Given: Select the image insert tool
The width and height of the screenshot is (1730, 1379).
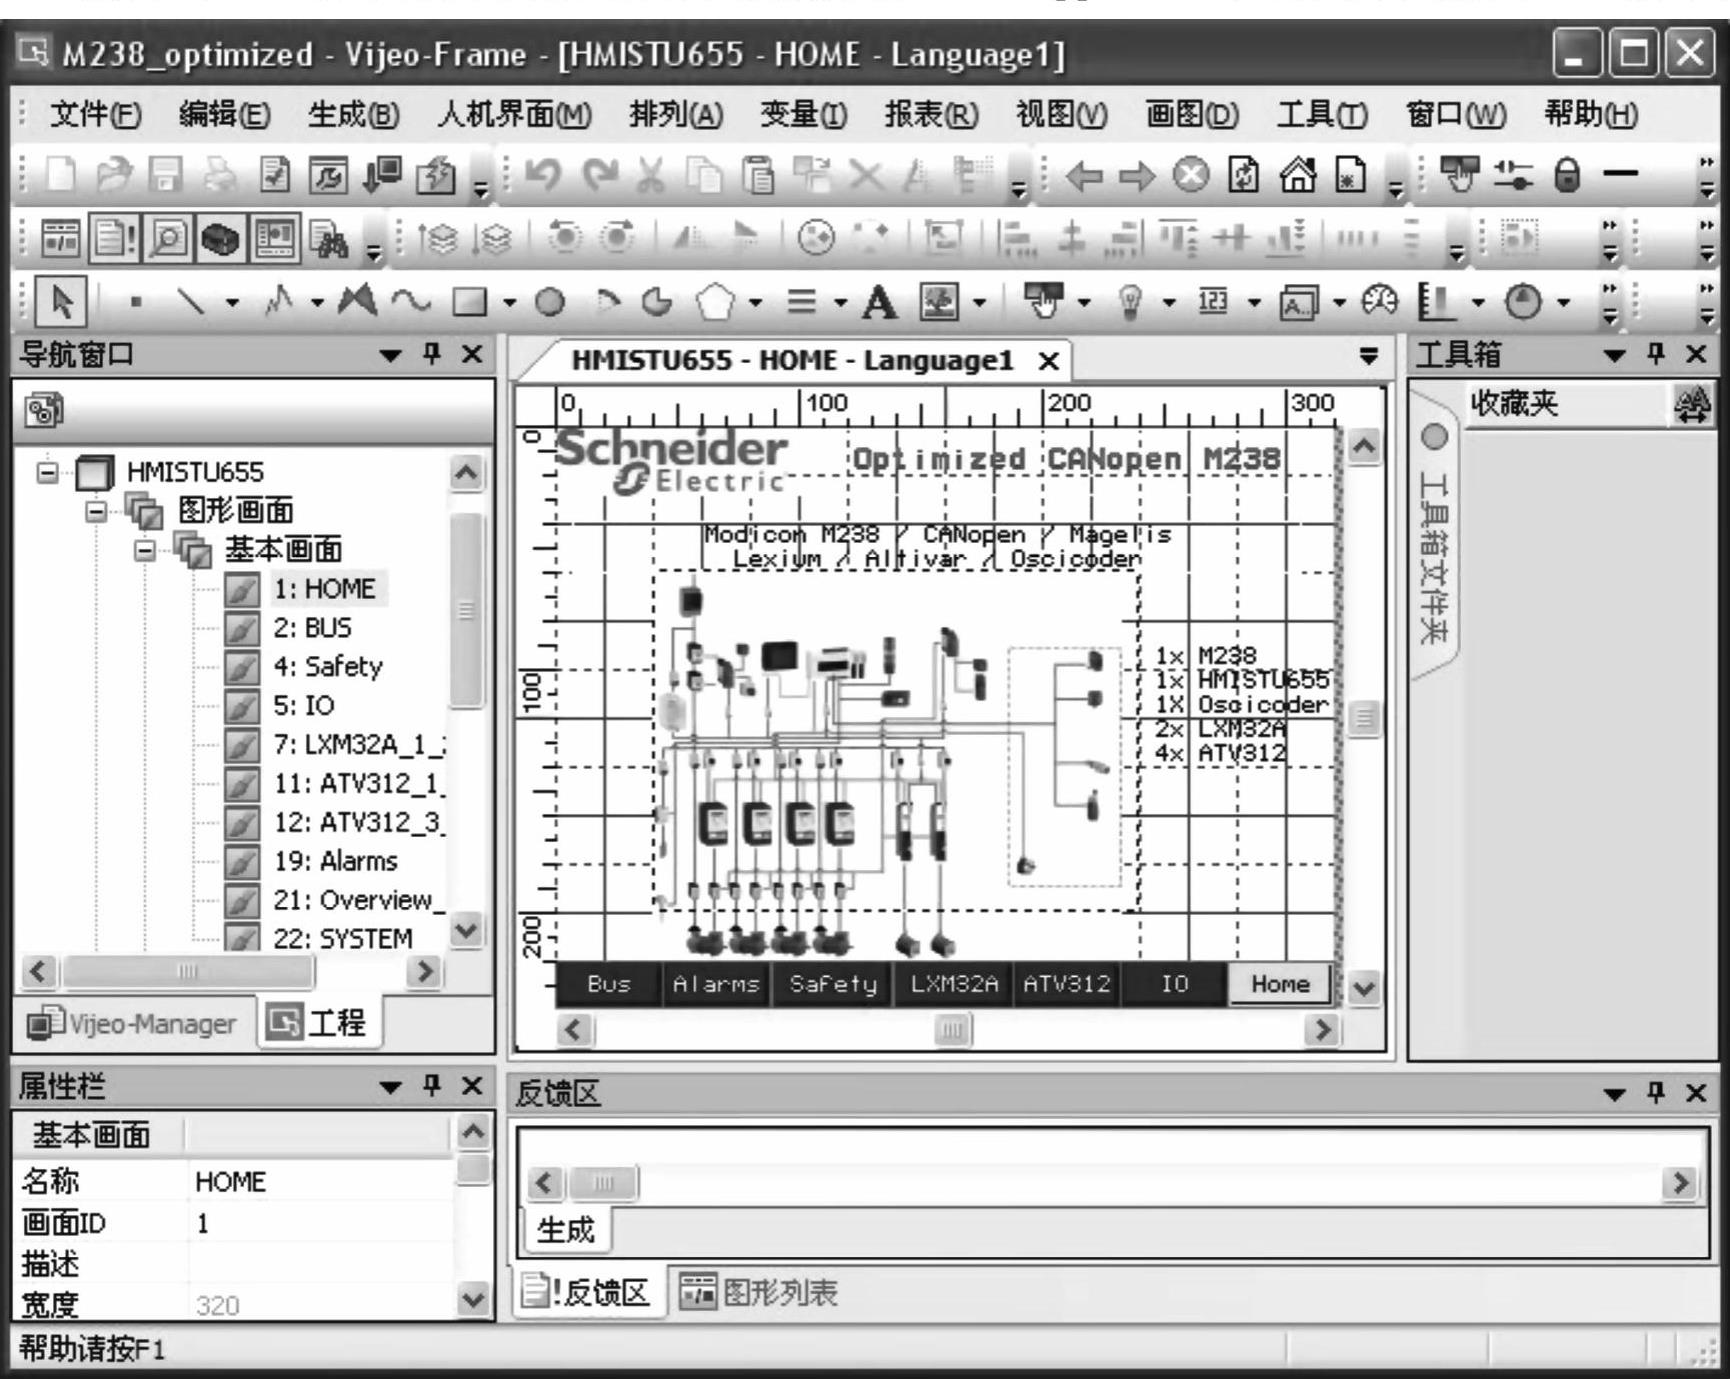Looking at the screenshot, I should tap(940, 301).
